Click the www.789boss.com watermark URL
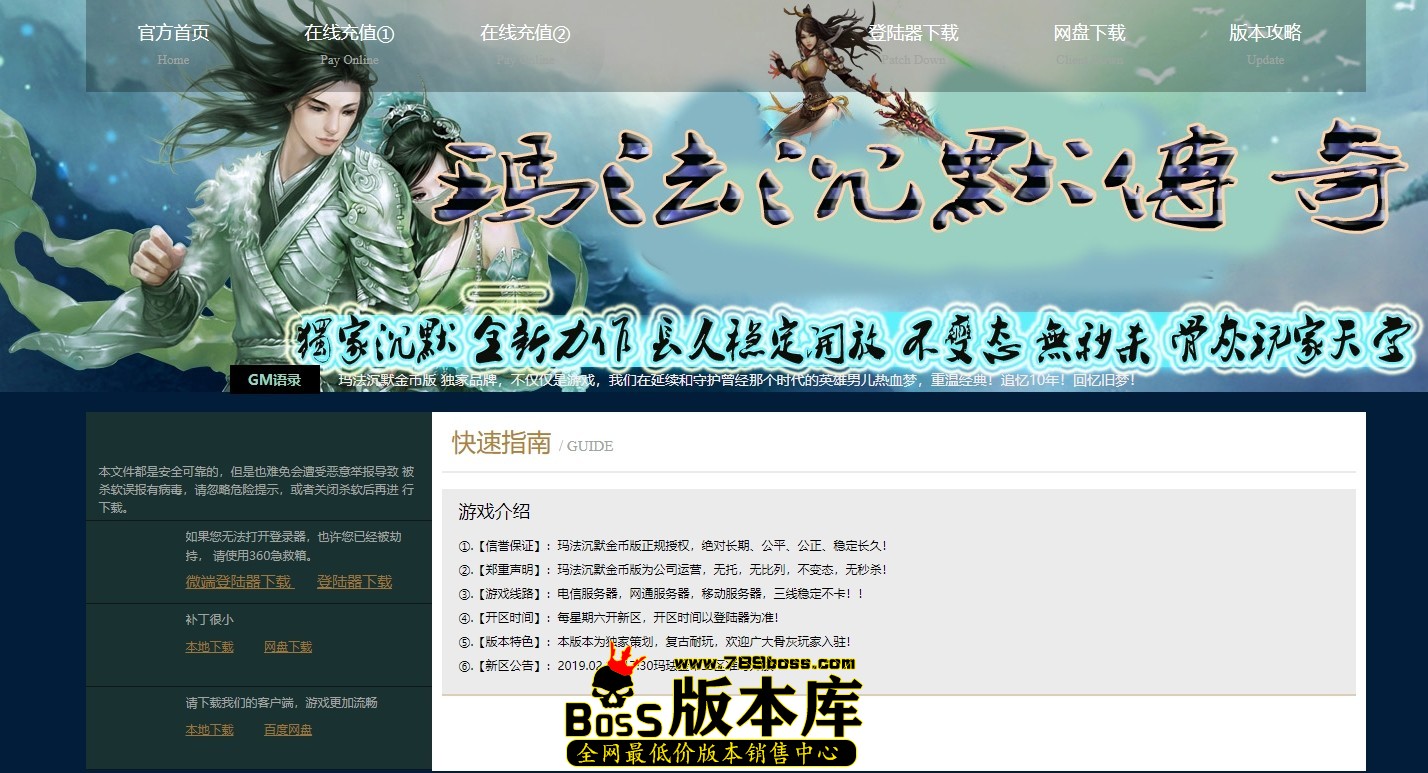 click(765, 663)
